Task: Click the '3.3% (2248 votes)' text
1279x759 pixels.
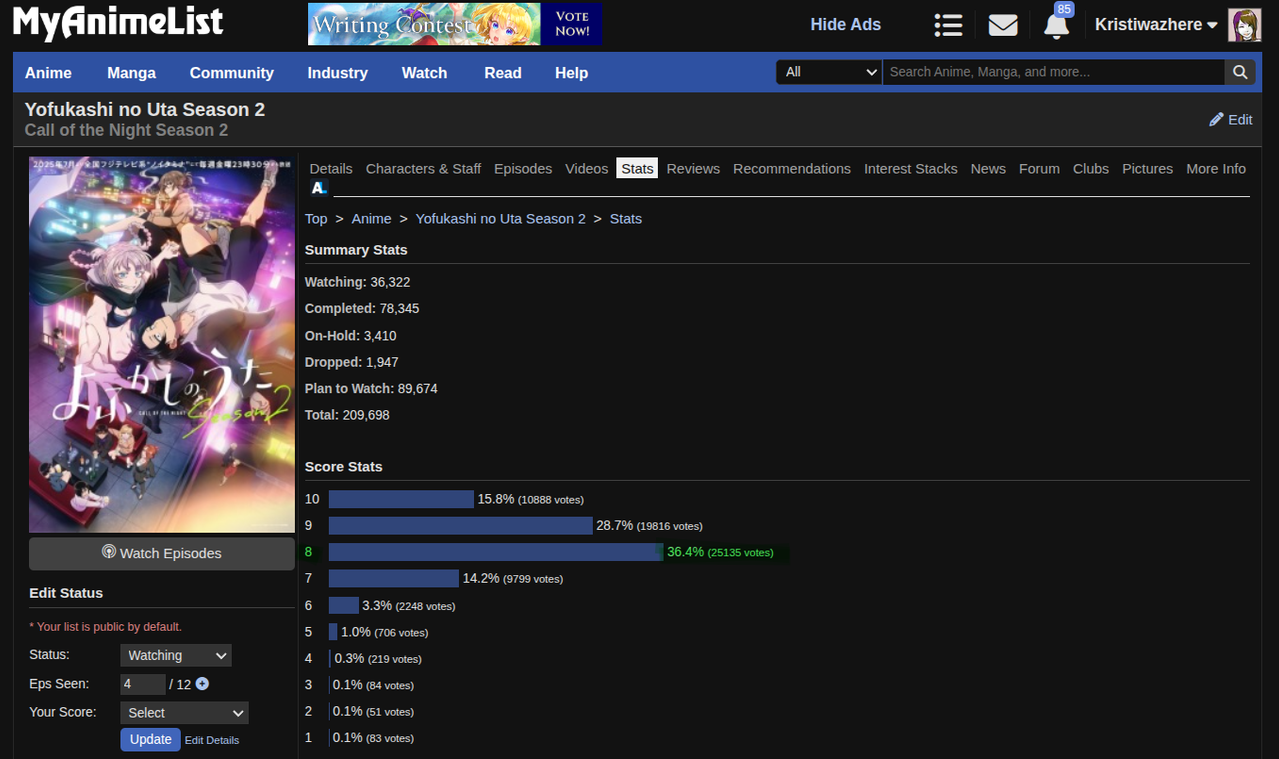Action: (409, 605)
